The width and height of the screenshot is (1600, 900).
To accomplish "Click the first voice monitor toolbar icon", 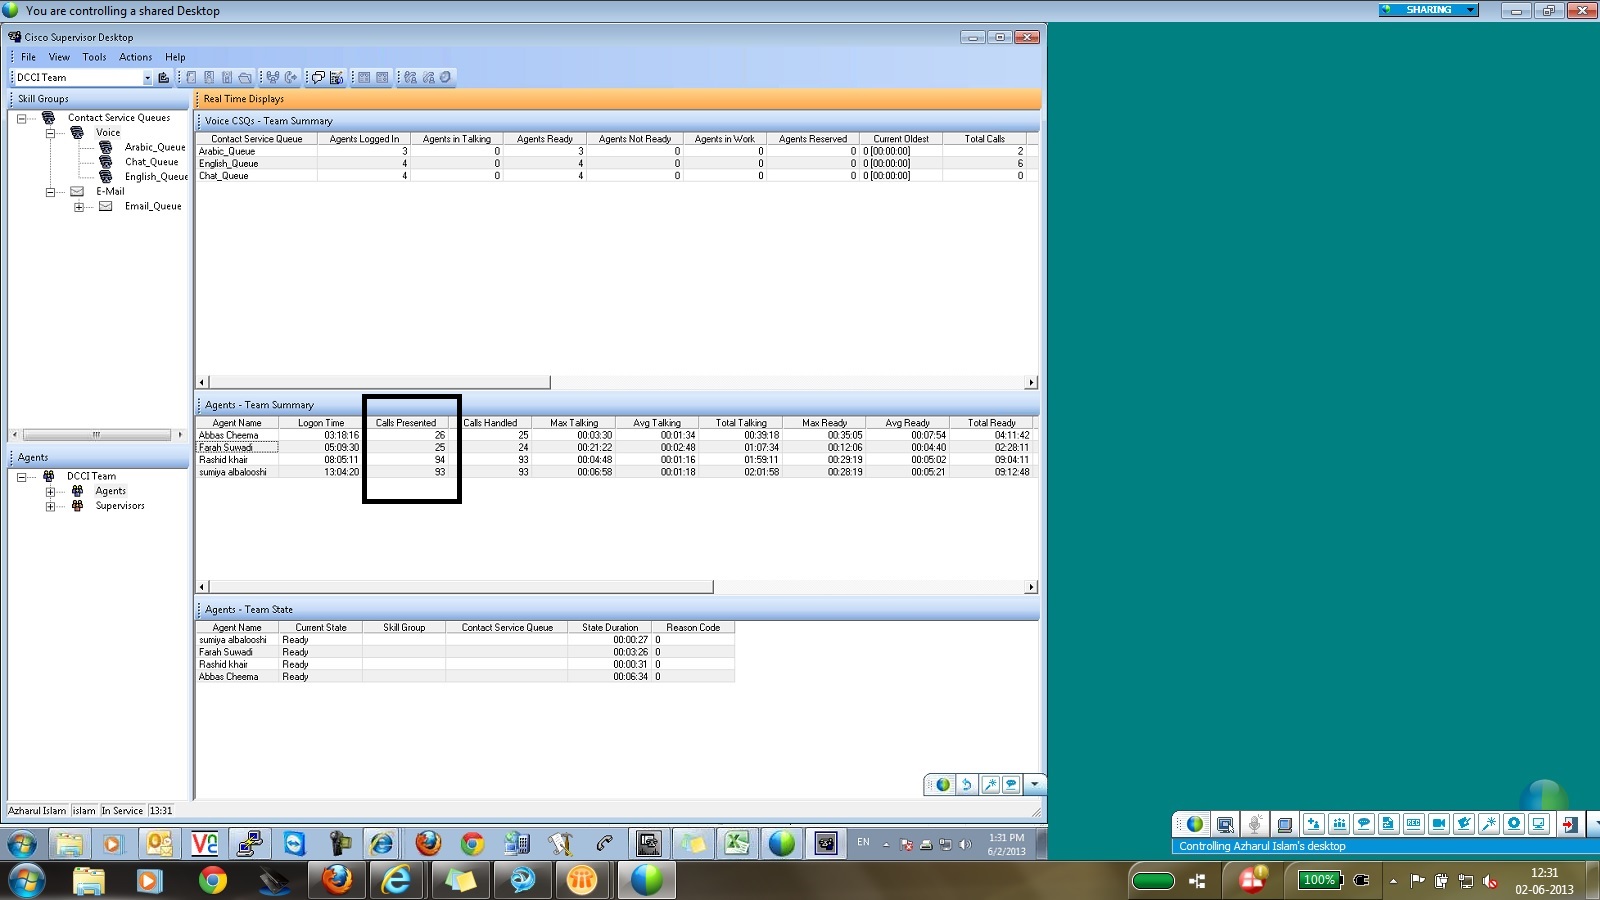I will [410, 77].
